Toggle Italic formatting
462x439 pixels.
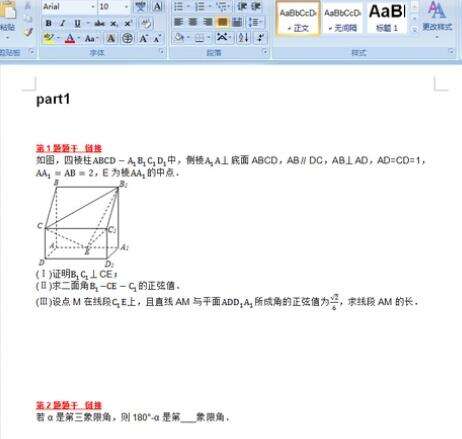coord(63,23)
